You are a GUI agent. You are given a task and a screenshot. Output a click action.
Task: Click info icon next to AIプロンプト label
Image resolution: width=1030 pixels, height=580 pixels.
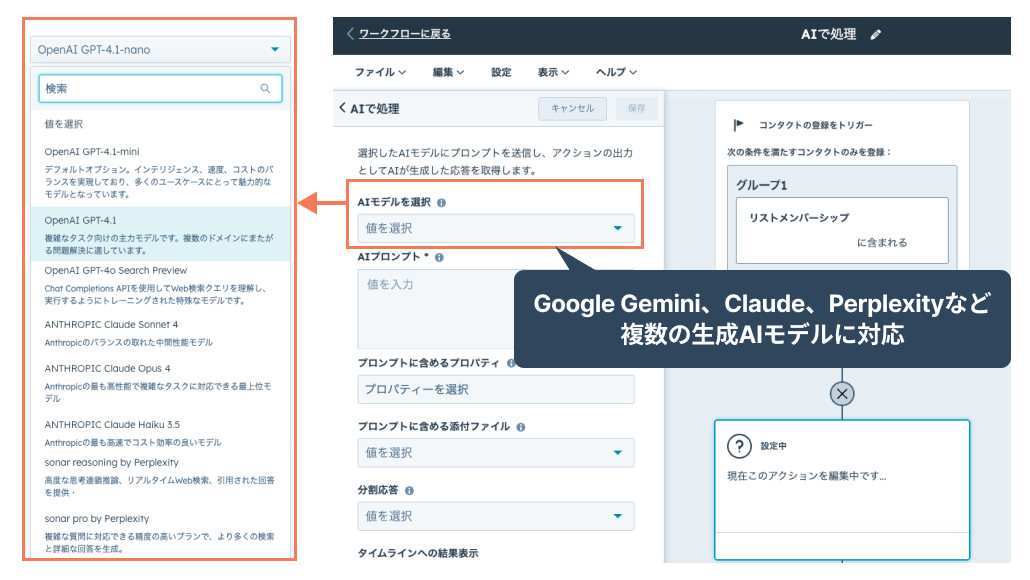click(x=439, y=257)
